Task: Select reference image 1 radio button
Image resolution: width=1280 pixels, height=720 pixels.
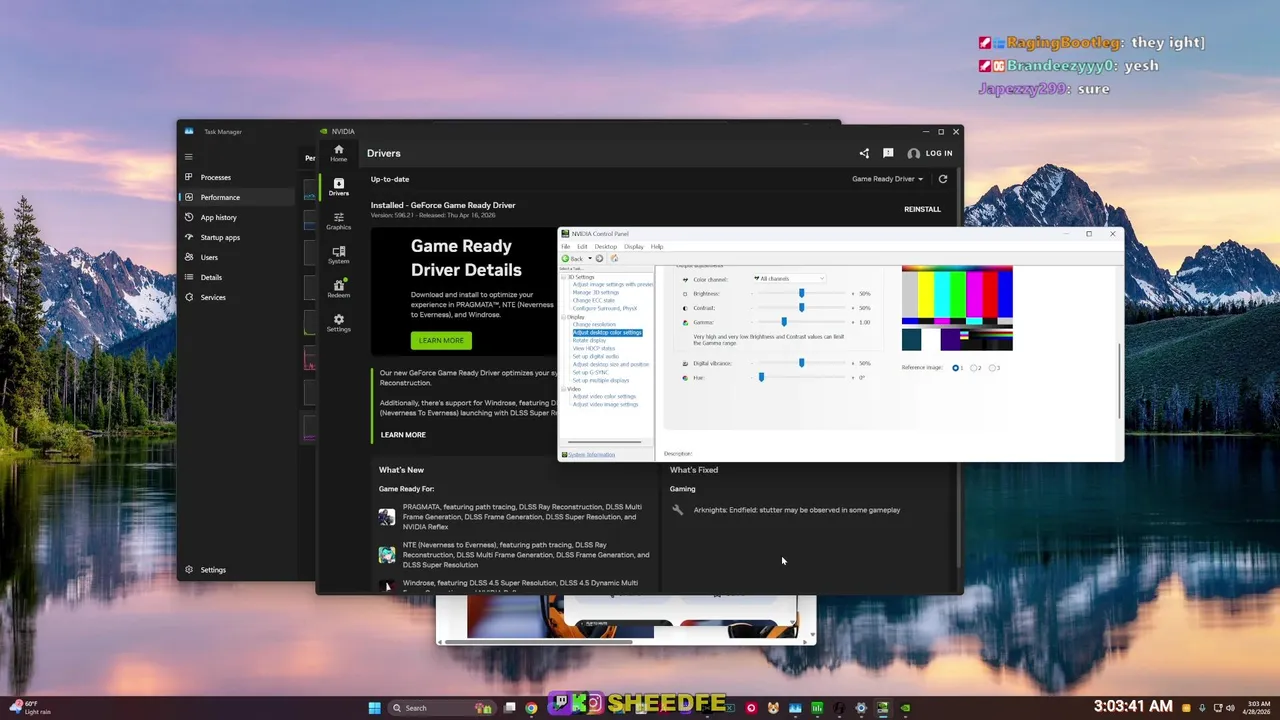Action: pos(956,368)
